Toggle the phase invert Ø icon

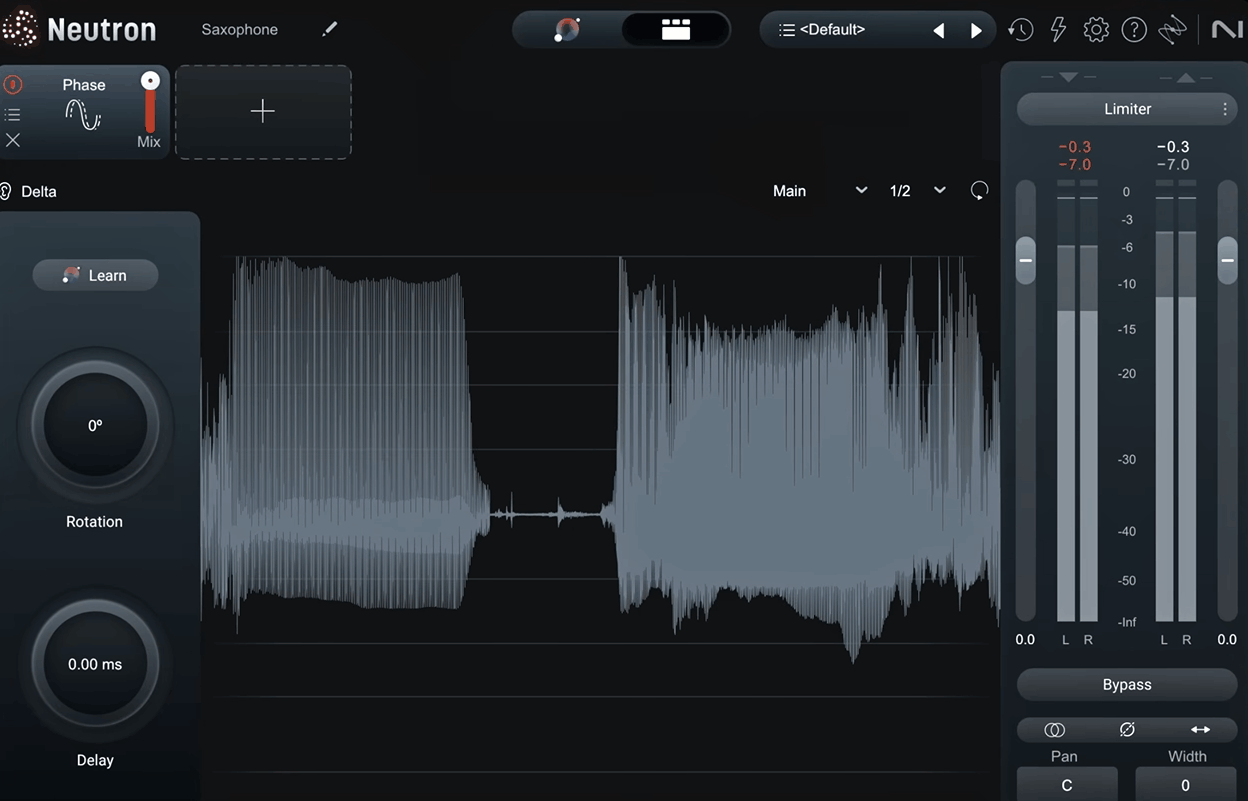[1127, 730]
